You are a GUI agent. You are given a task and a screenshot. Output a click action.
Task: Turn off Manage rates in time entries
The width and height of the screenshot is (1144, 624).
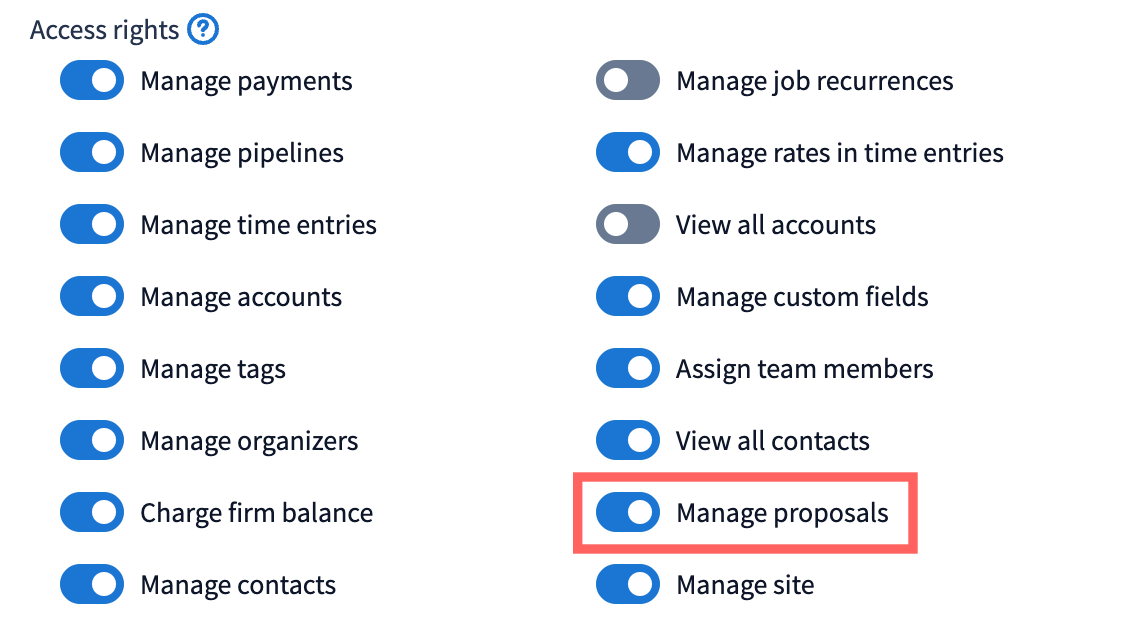(628, 153)
